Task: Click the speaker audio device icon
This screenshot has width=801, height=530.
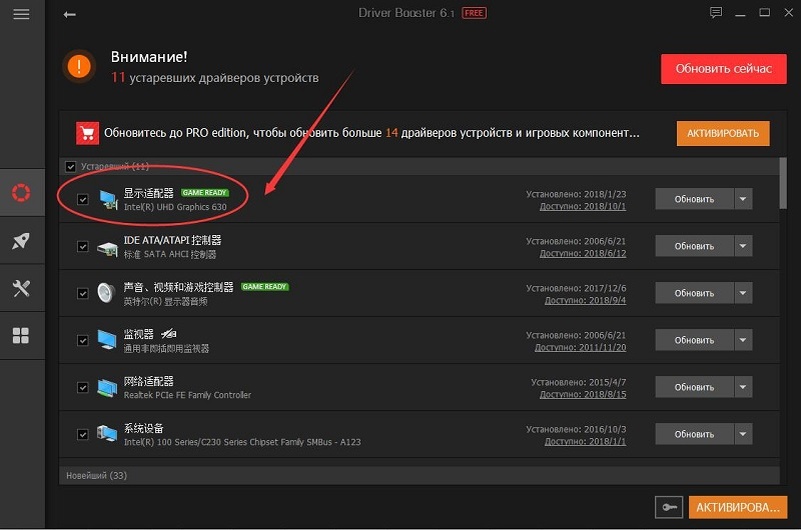Action: [106, 293]
